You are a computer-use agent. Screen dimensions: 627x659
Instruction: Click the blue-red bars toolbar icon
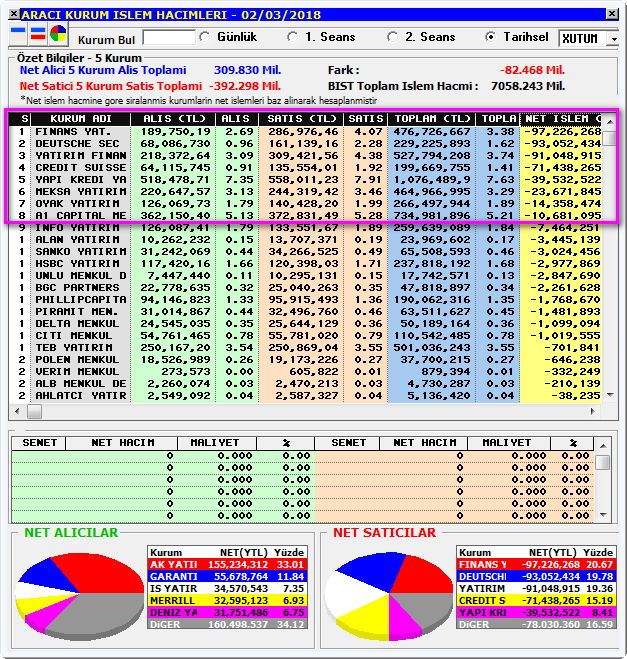[38, 34]
